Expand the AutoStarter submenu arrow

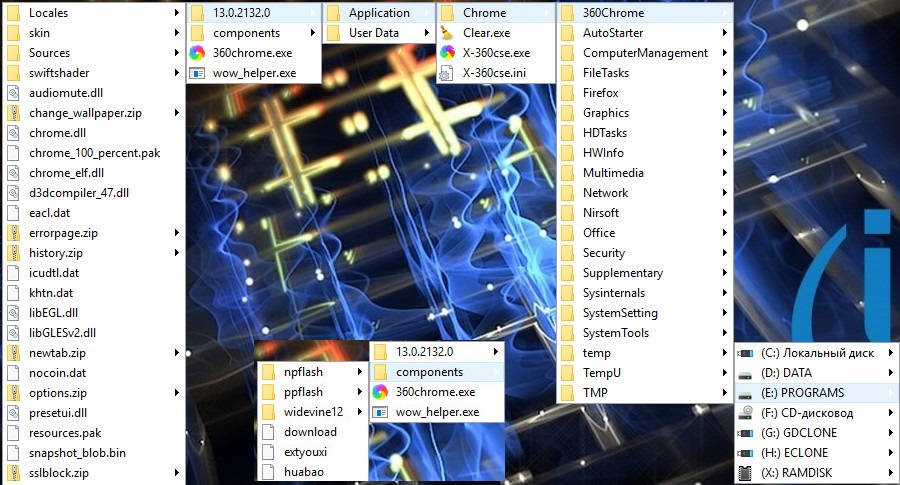pos(725,33)
